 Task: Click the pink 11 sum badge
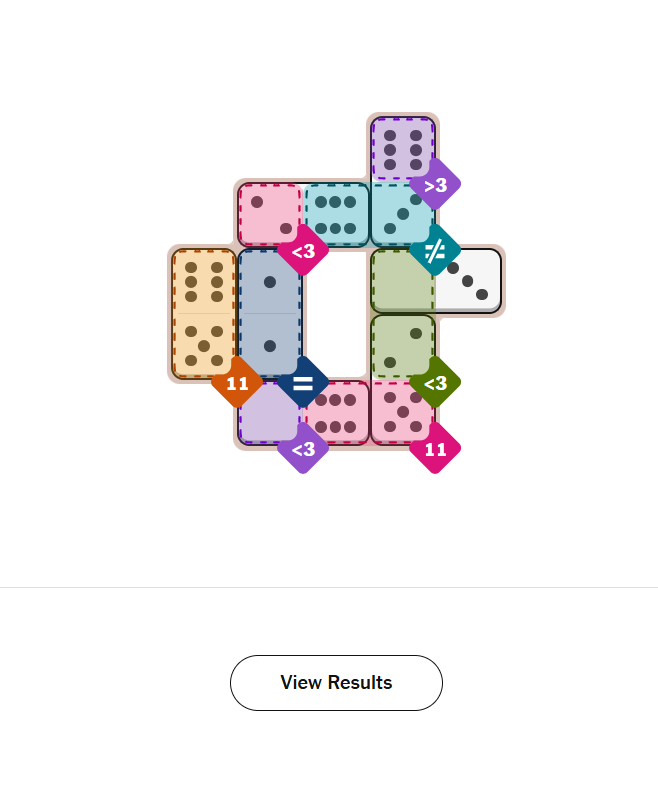(435, 449)
